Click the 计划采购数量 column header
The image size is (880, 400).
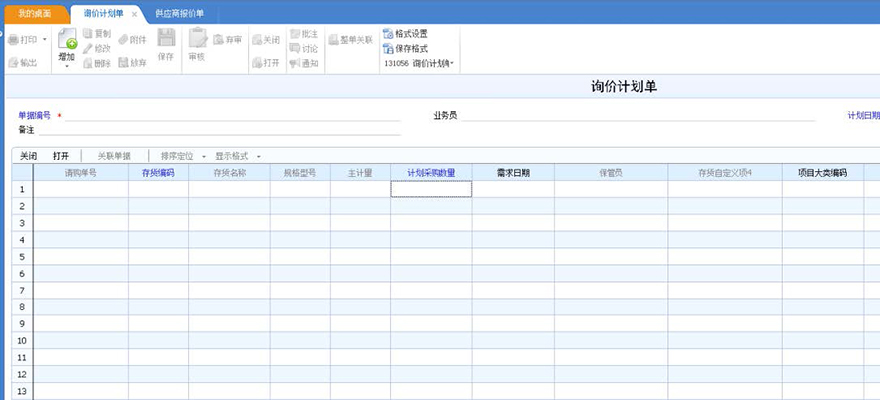coord(431,173)
